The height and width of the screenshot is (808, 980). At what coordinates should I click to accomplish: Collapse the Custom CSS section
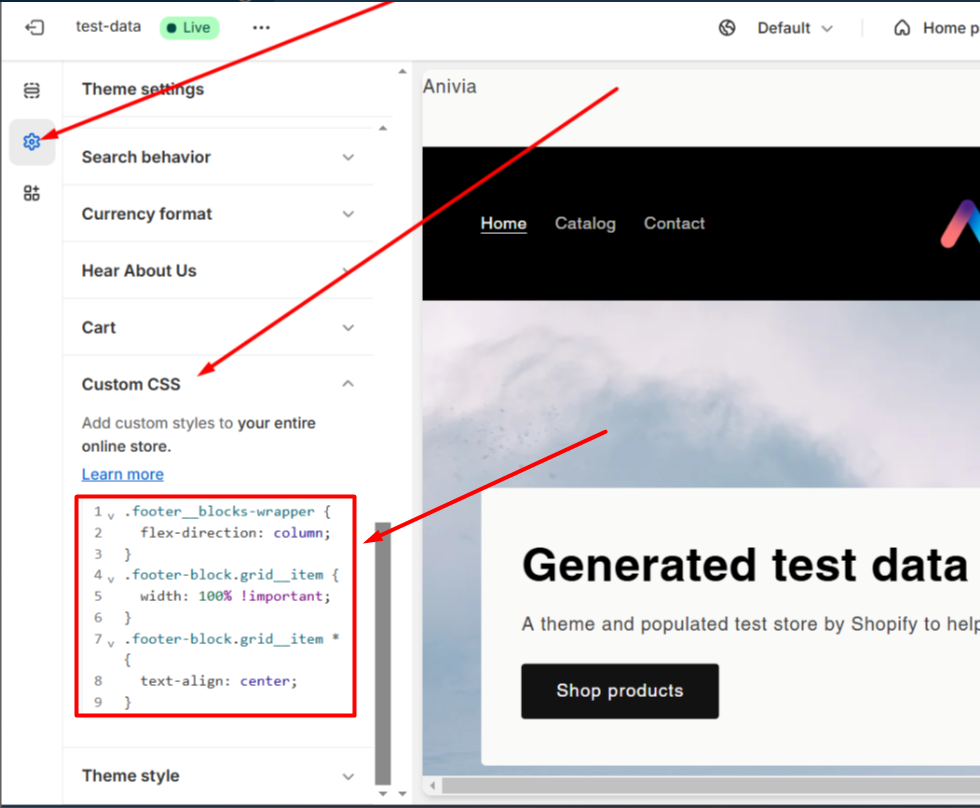click(x=218, y=384)
